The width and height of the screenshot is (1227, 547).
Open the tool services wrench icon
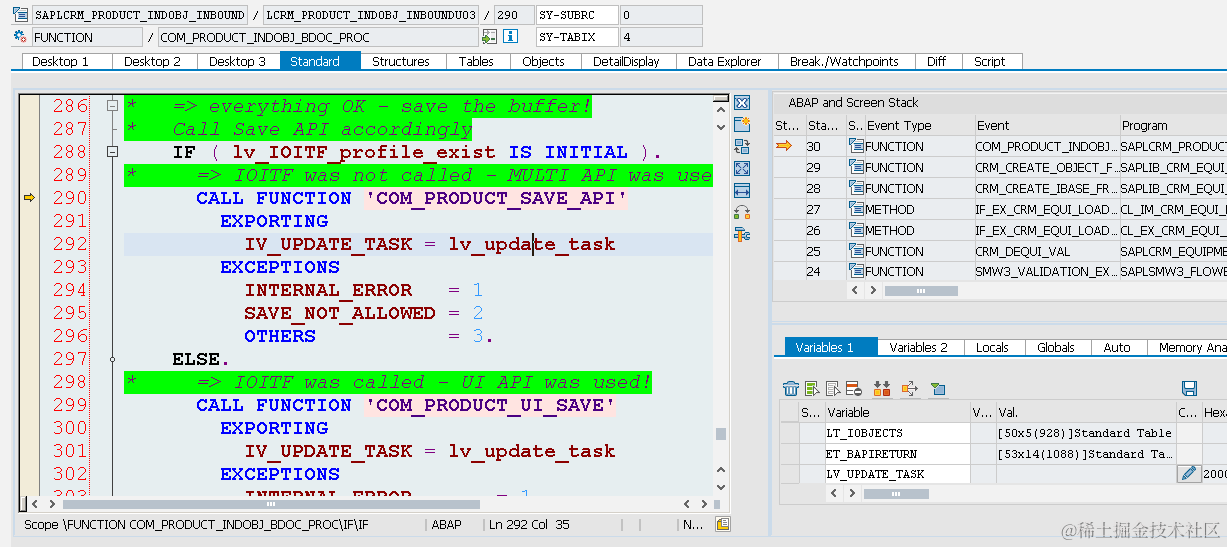point(742,235)
